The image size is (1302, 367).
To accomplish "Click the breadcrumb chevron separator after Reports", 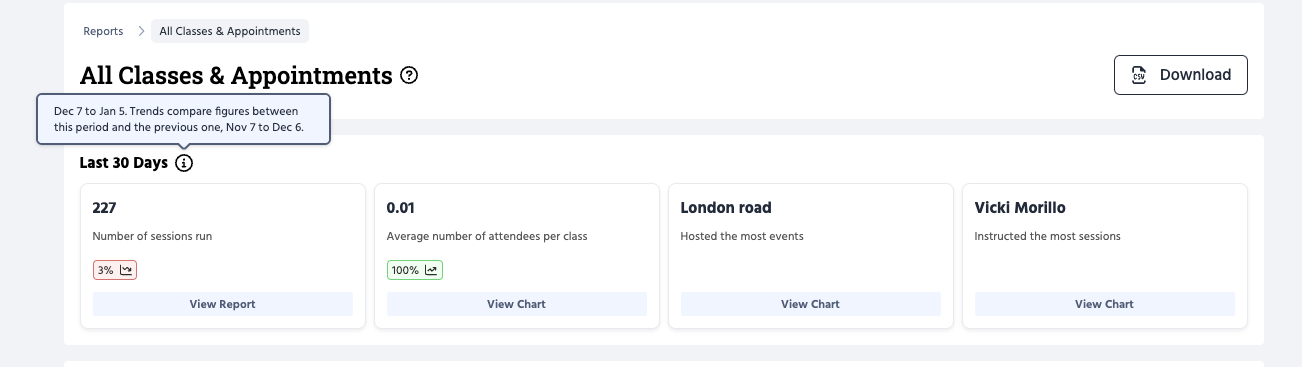I will click(142, 31).
